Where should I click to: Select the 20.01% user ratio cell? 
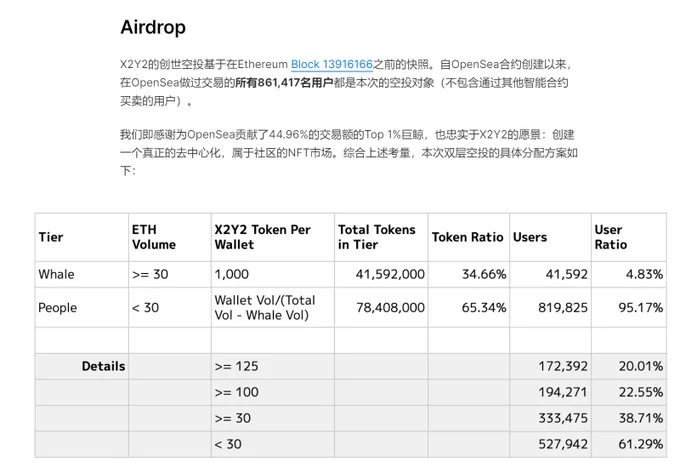click(x=629, y=366)
